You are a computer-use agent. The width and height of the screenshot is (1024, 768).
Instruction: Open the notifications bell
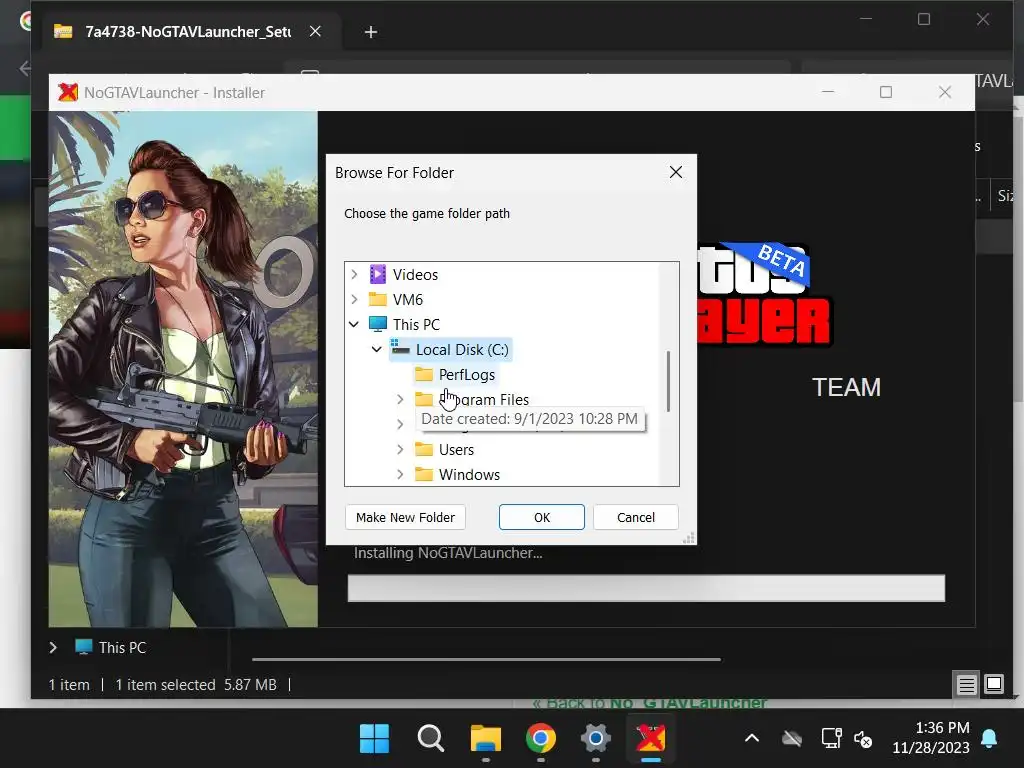(989, 738)
